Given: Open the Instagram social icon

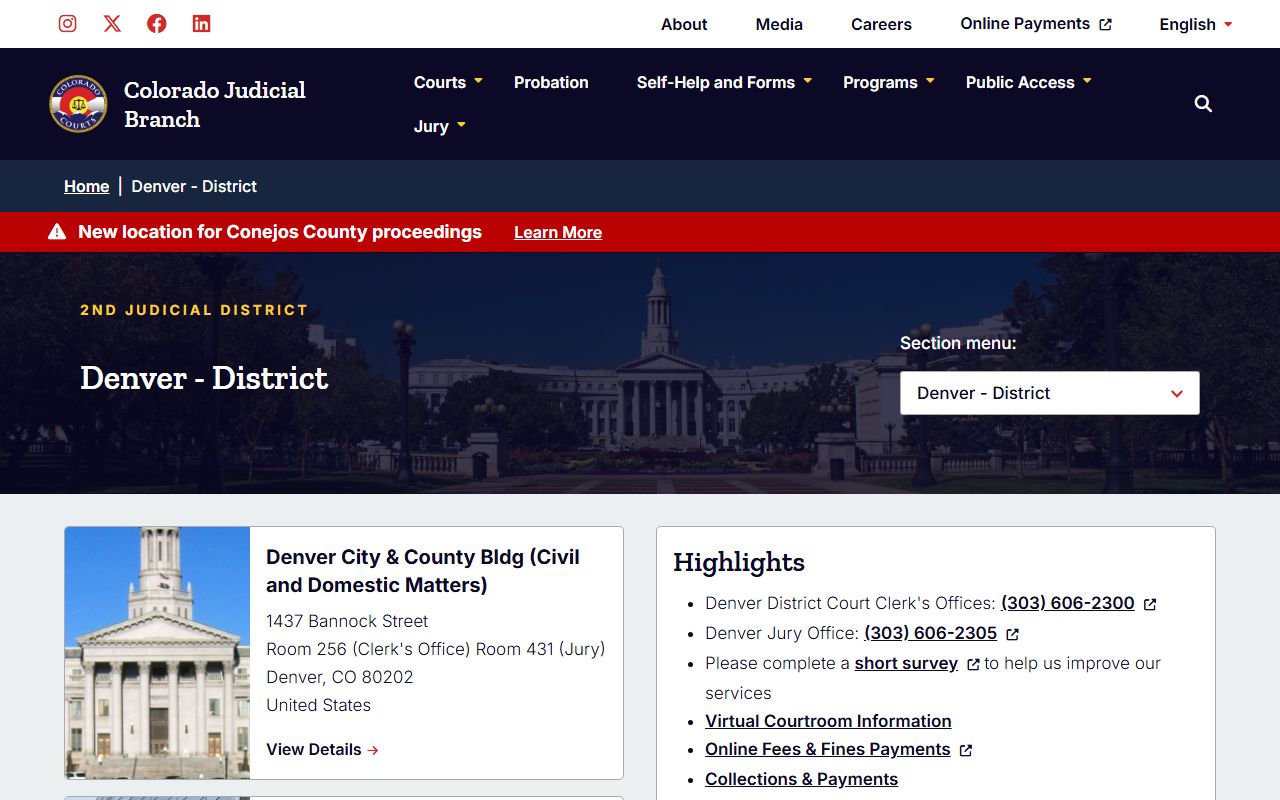Looking at the screenshot, I should [x=67, y=24].
